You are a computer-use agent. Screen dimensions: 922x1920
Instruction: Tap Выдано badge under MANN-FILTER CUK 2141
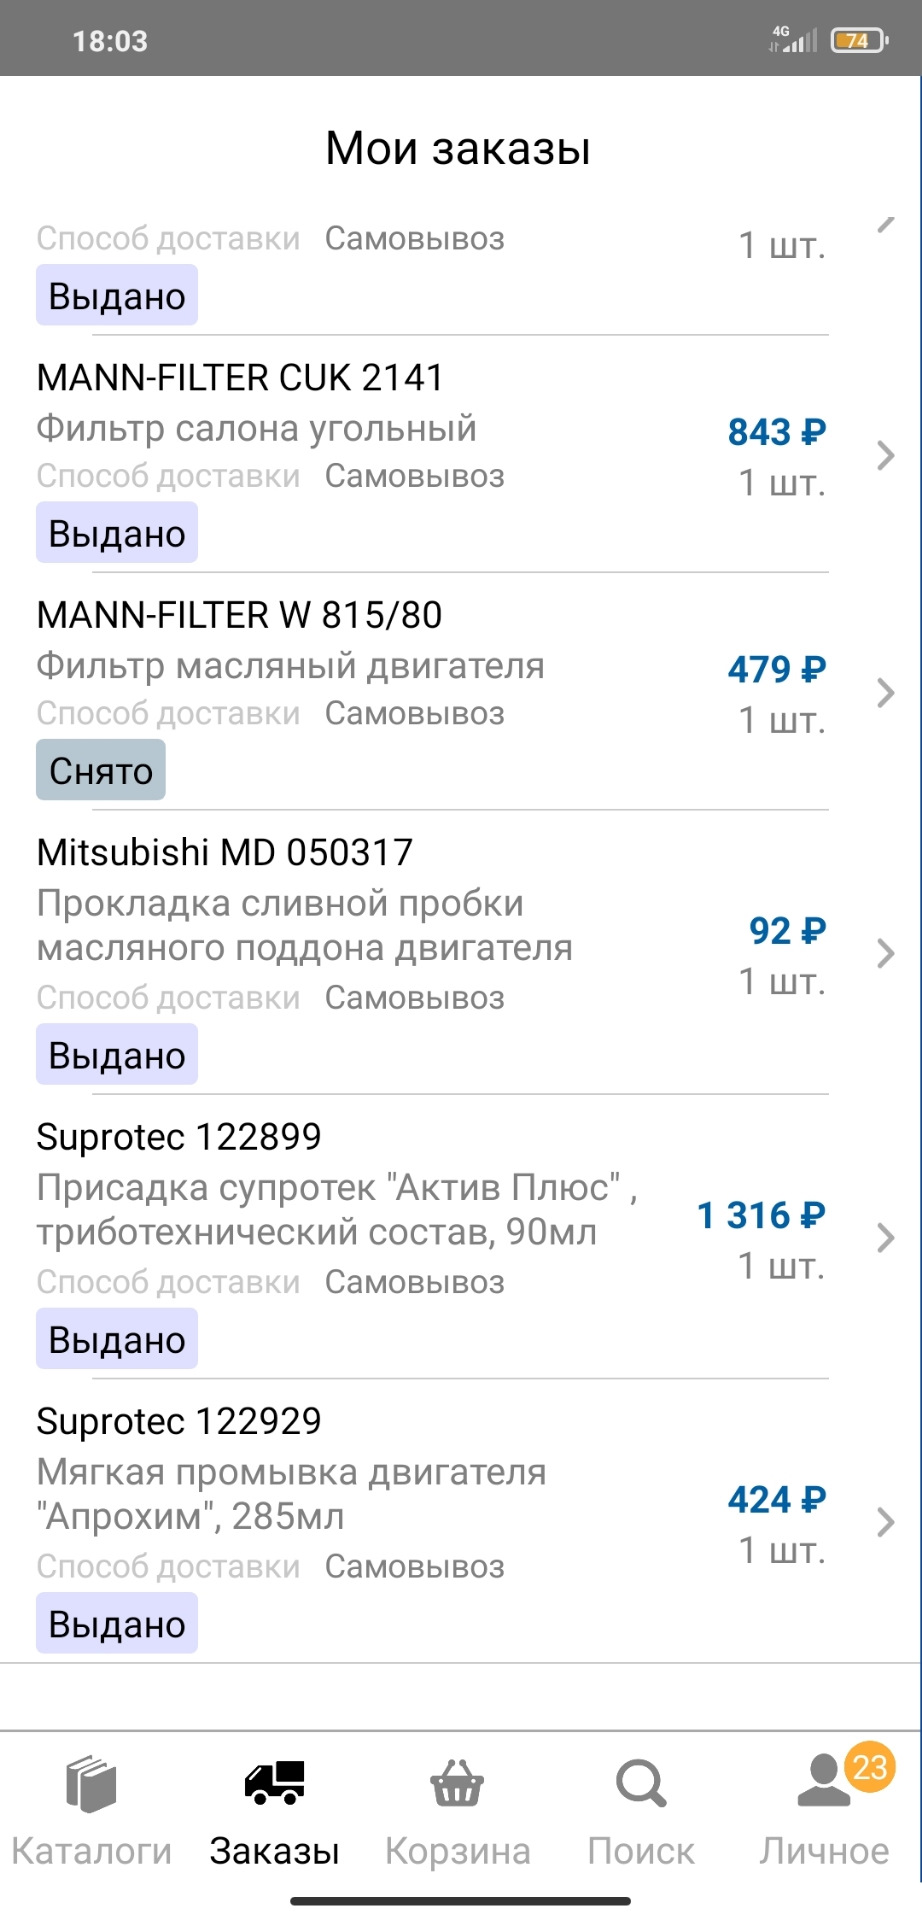[117, 534]
